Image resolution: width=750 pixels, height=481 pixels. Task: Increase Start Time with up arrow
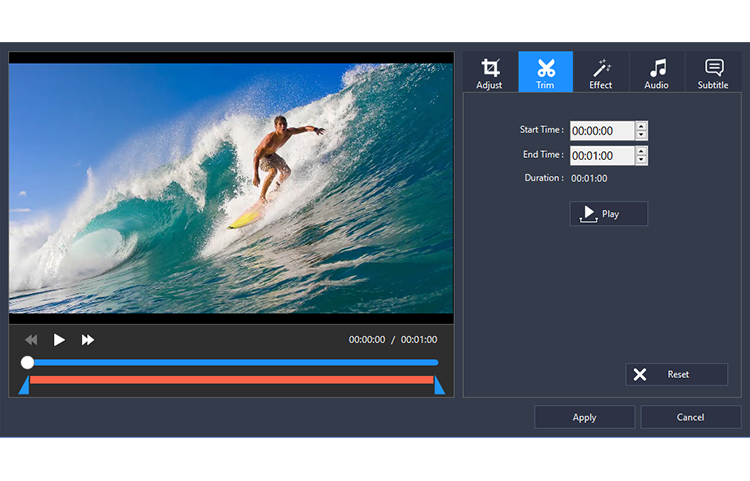coord(641,126)
